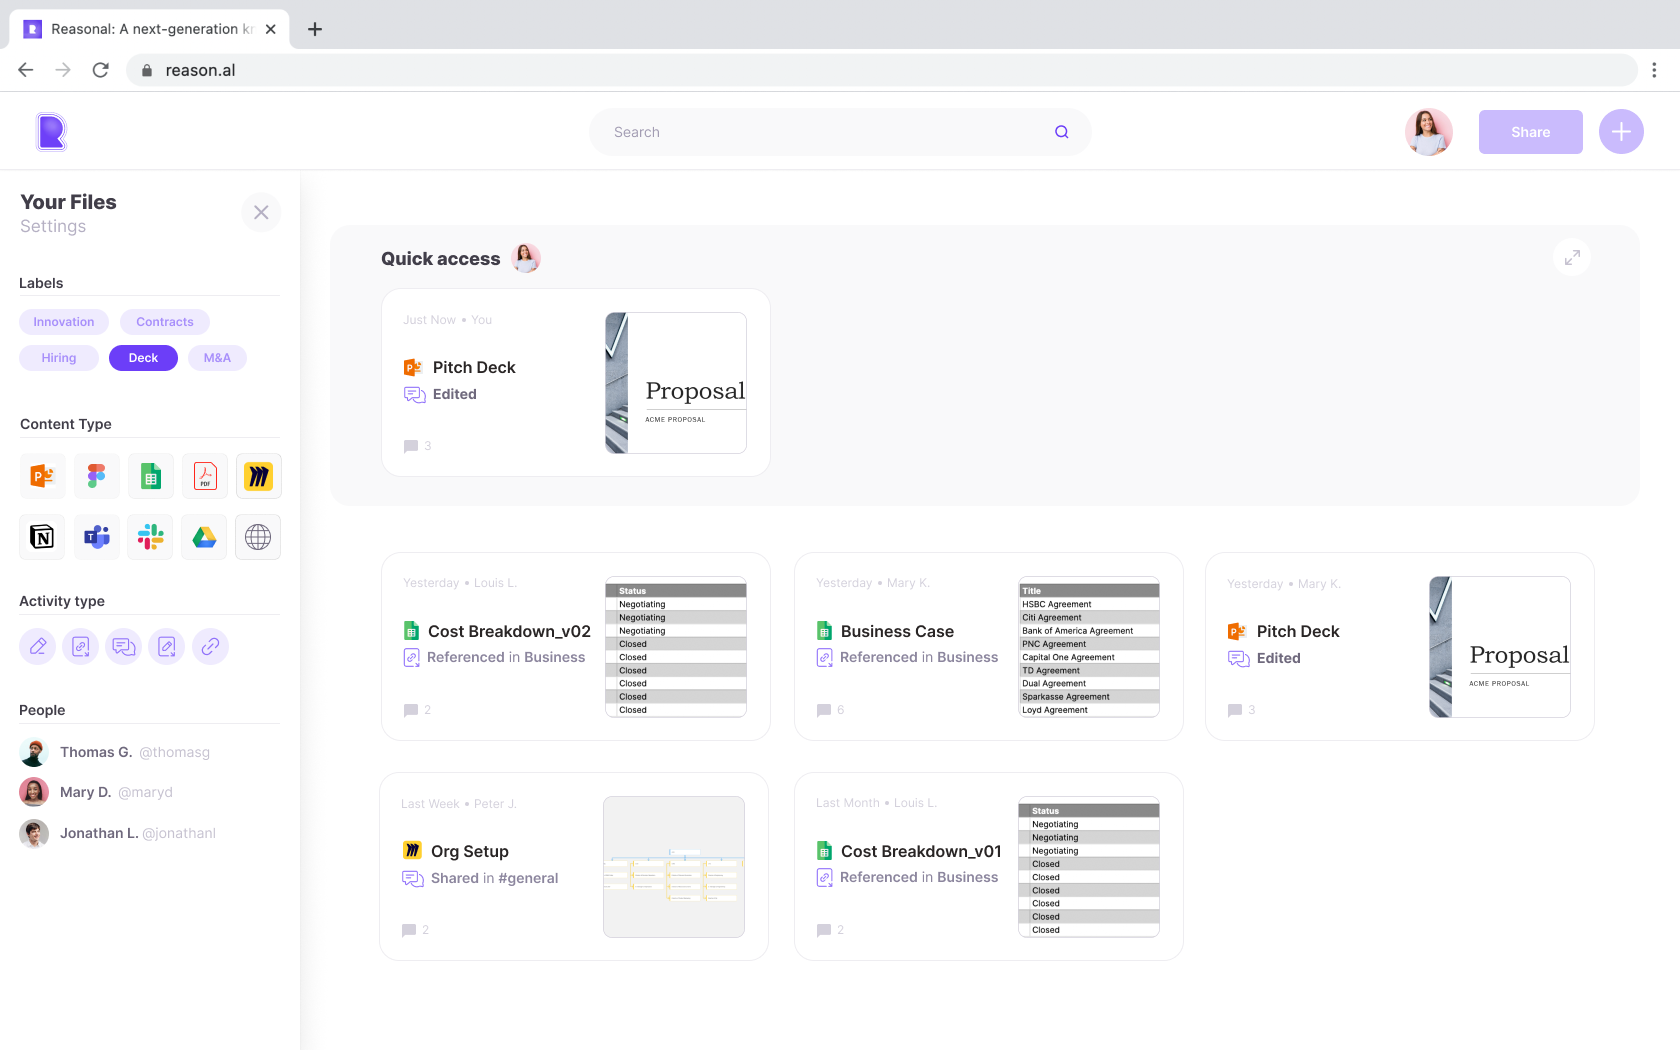1680x1050 pixels.
Task: Select the Google Drive content filter
Action: (205, 537)
